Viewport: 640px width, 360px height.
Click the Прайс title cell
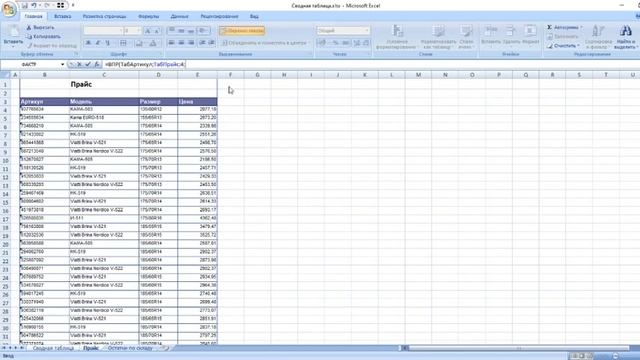81,84
